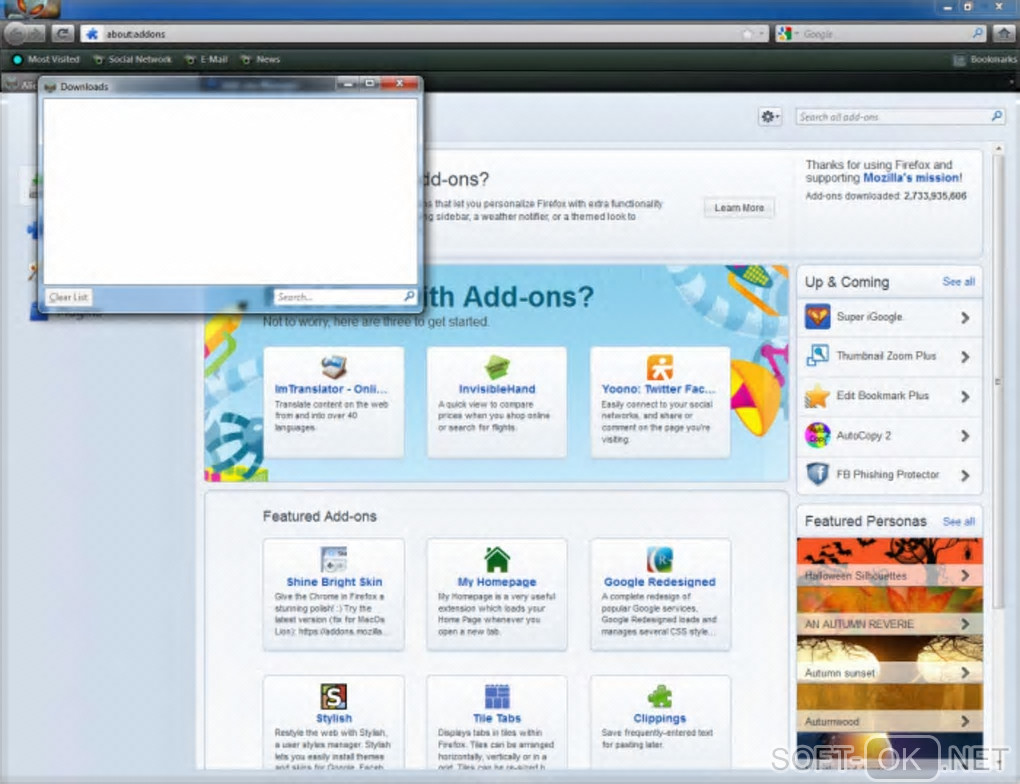Click See all beside Featured Personas

coord(958,521)
